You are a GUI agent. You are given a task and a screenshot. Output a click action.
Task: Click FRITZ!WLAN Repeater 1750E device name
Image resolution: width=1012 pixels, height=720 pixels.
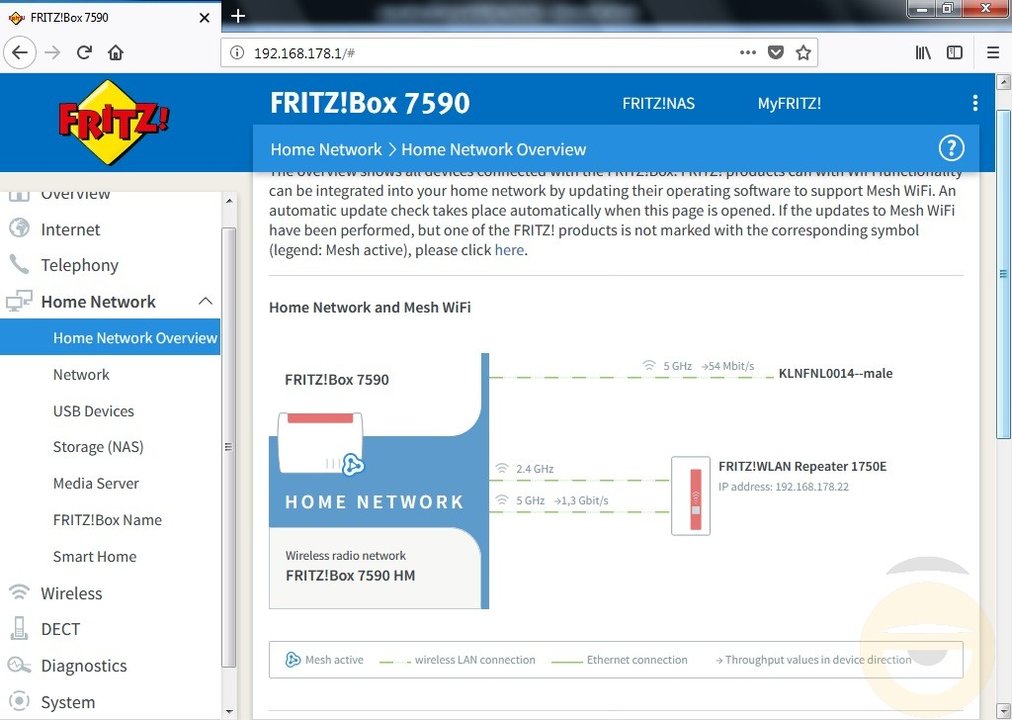pyautogui.click(x=802, y=466)
